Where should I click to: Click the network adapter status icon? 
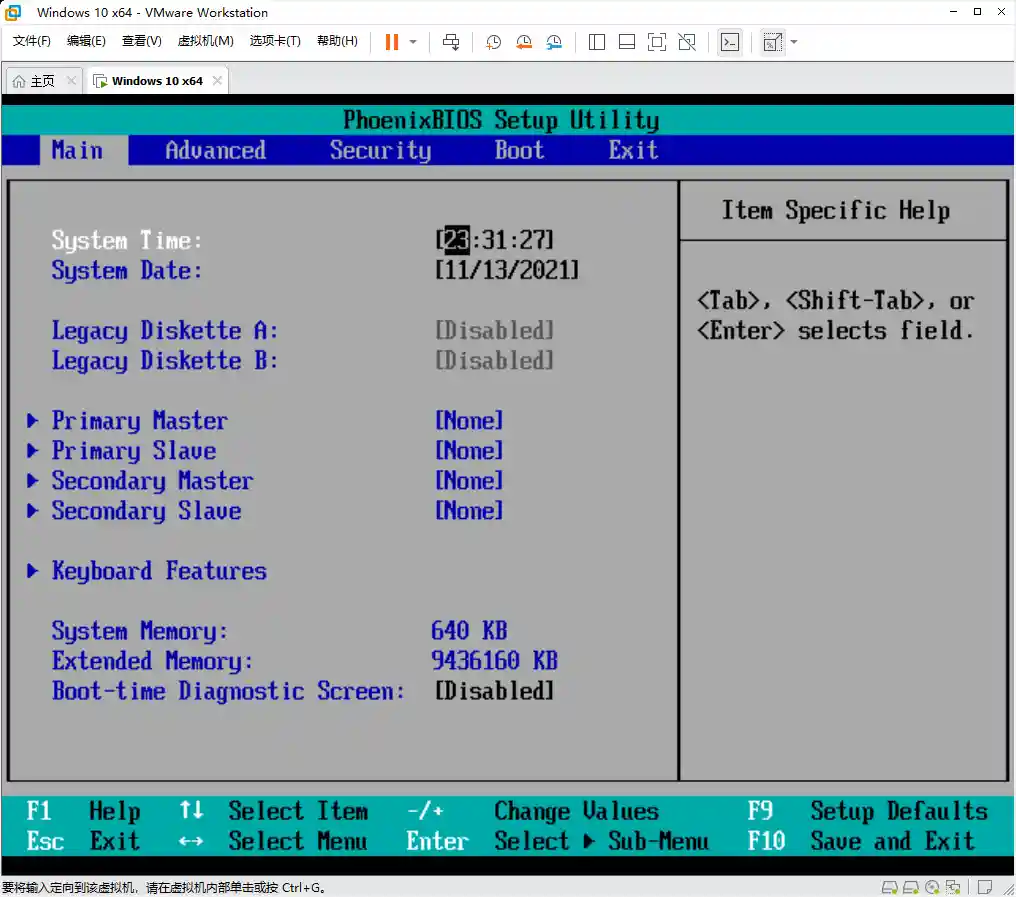pyautogui.click(x=953, y=887)
